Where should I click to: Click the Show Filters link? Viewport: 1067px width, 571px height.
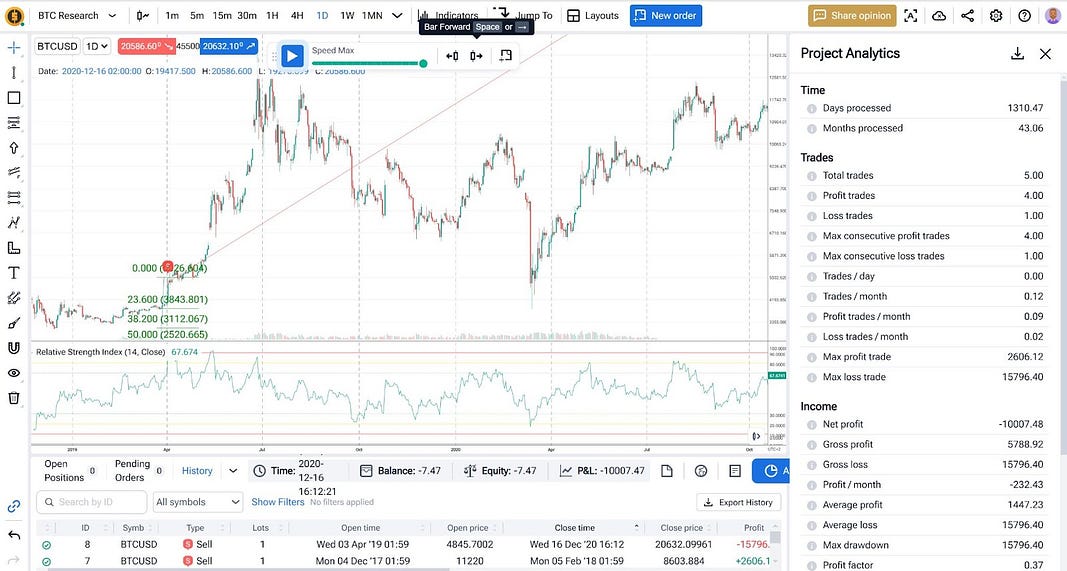278,502
